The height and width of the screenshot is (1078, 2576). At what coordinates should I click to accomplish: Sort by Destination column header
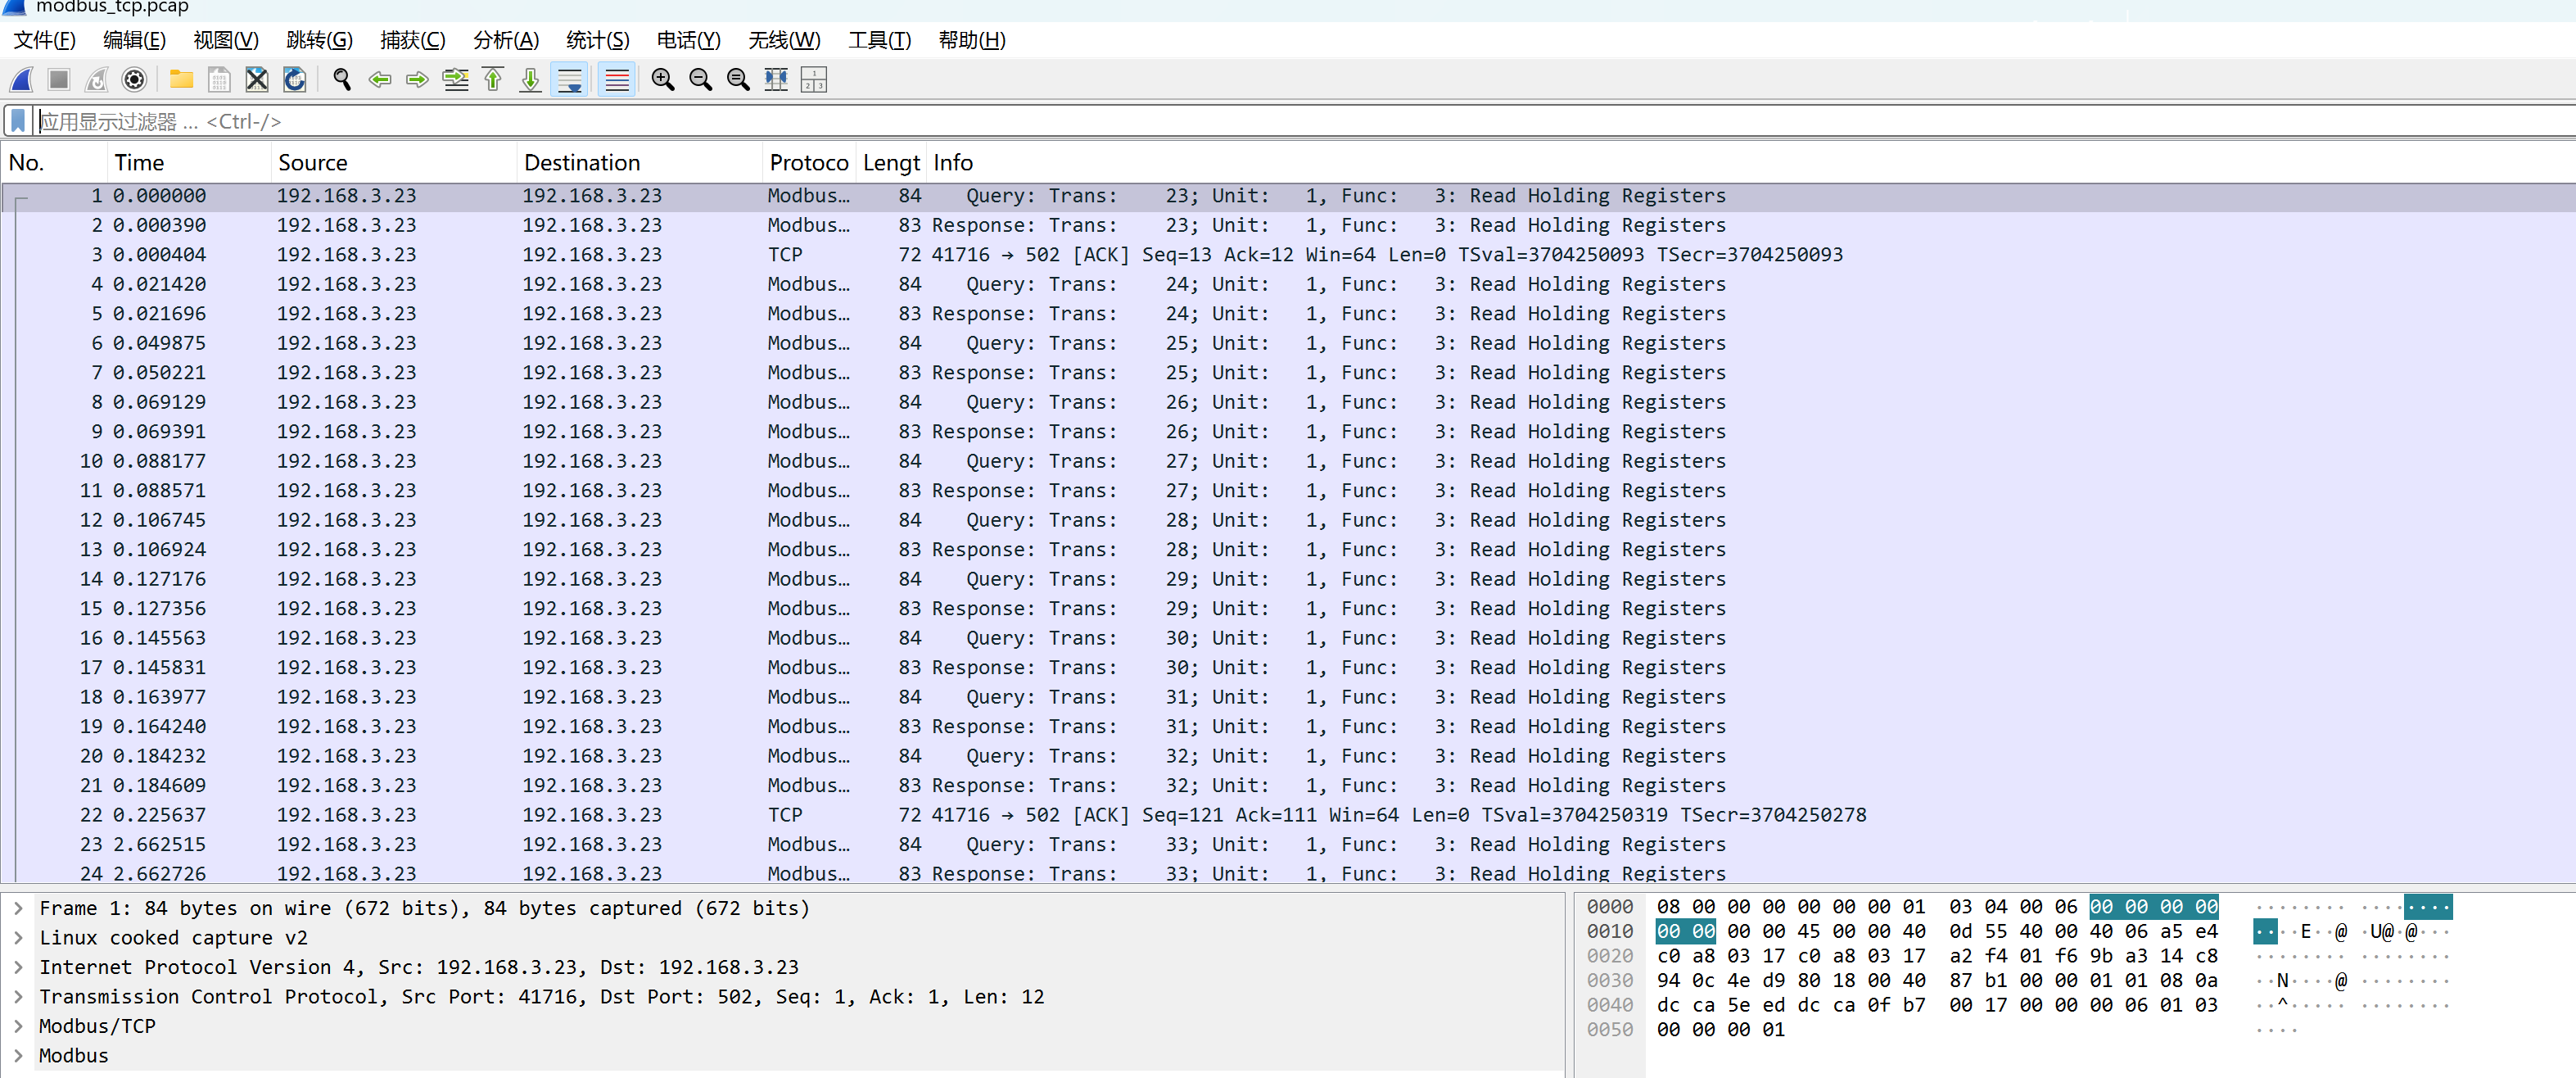pyautogui.click(x=640, y=163)
